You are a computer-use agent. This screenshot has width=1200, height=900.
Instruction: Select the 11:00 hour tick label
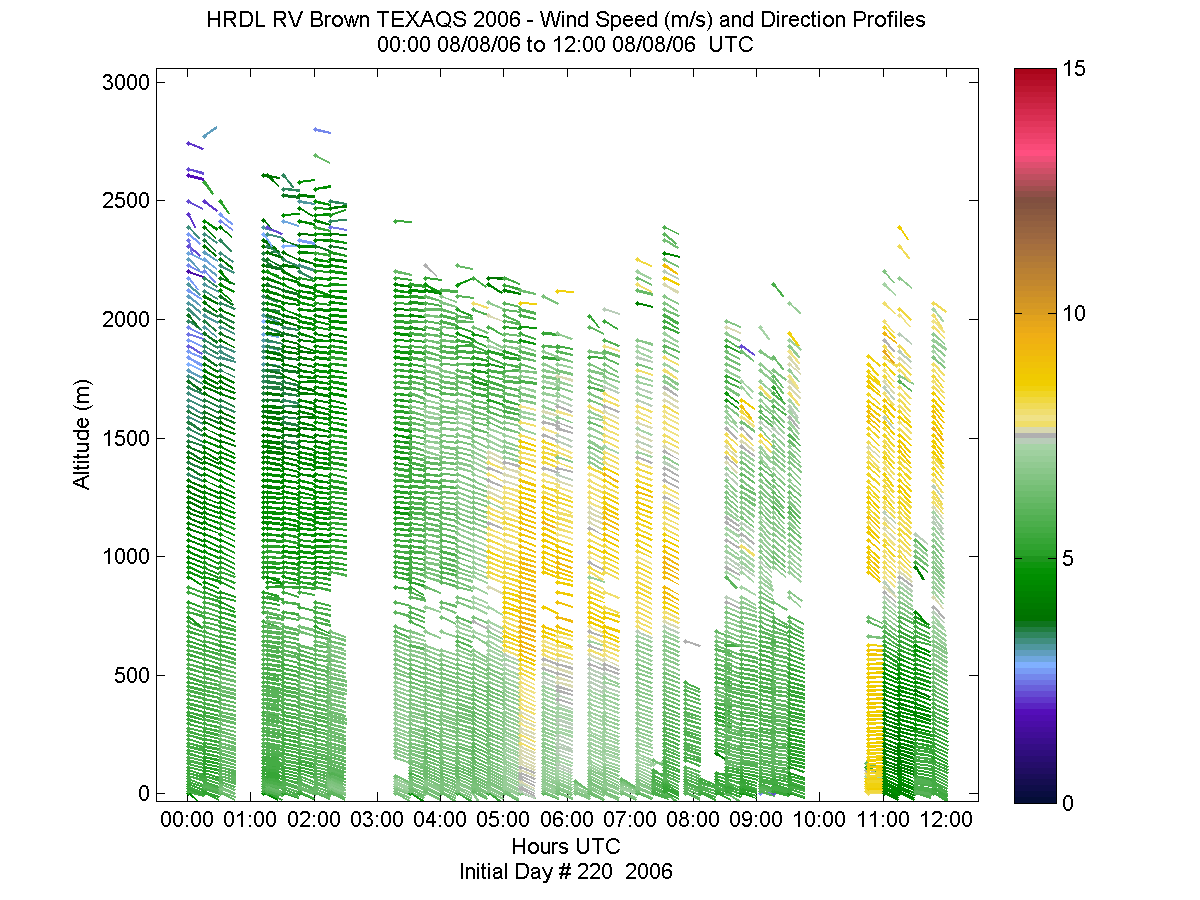click(883, 820)
